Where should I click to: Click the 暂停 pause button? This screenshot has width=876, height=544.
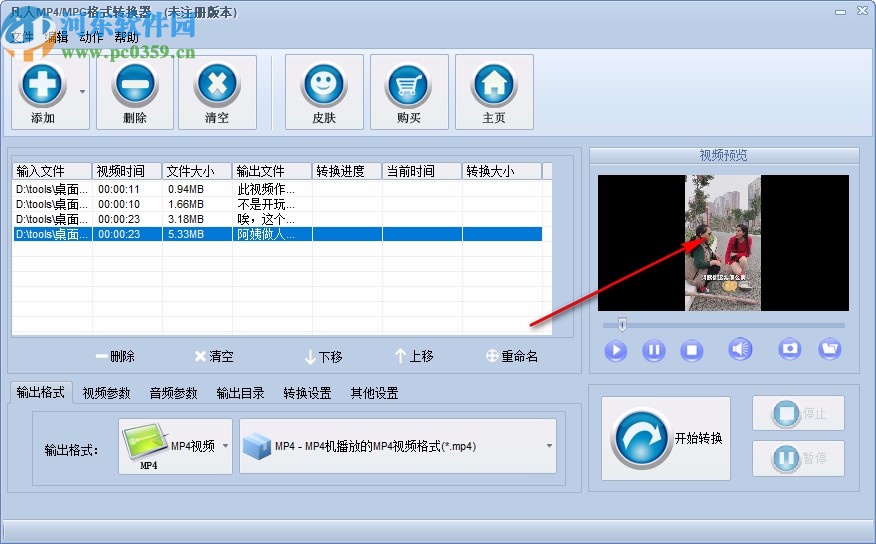[x=798, y=458]
